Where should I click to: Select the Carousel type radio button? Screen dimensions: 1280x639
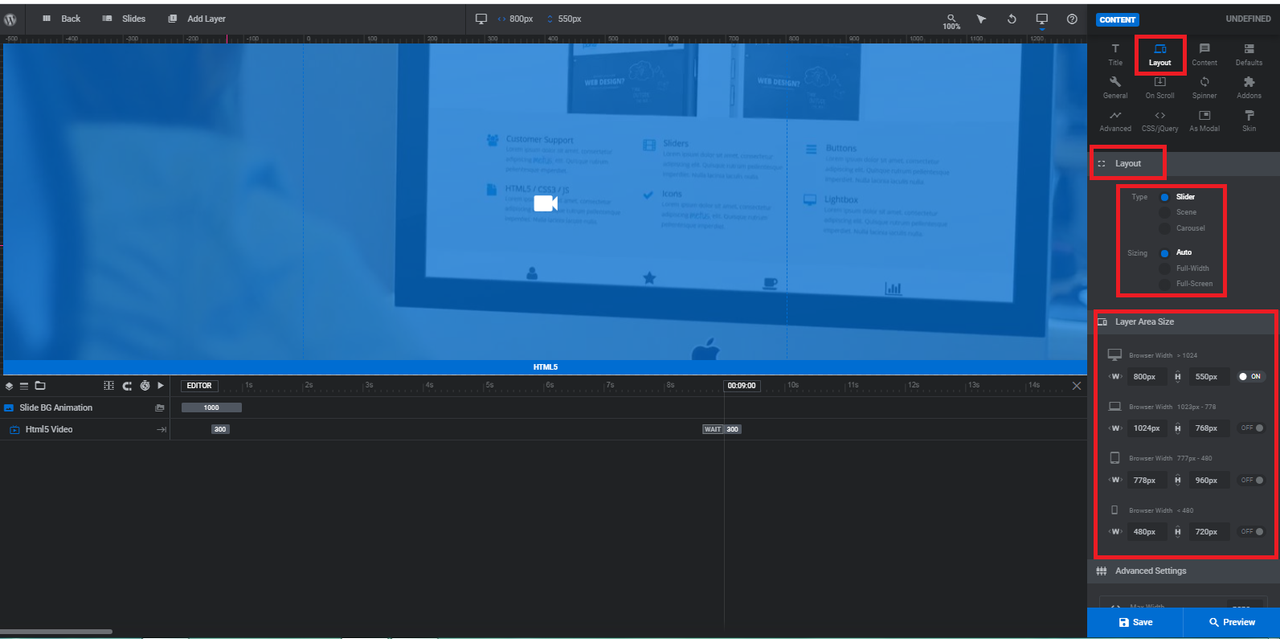pos(1164,229)
